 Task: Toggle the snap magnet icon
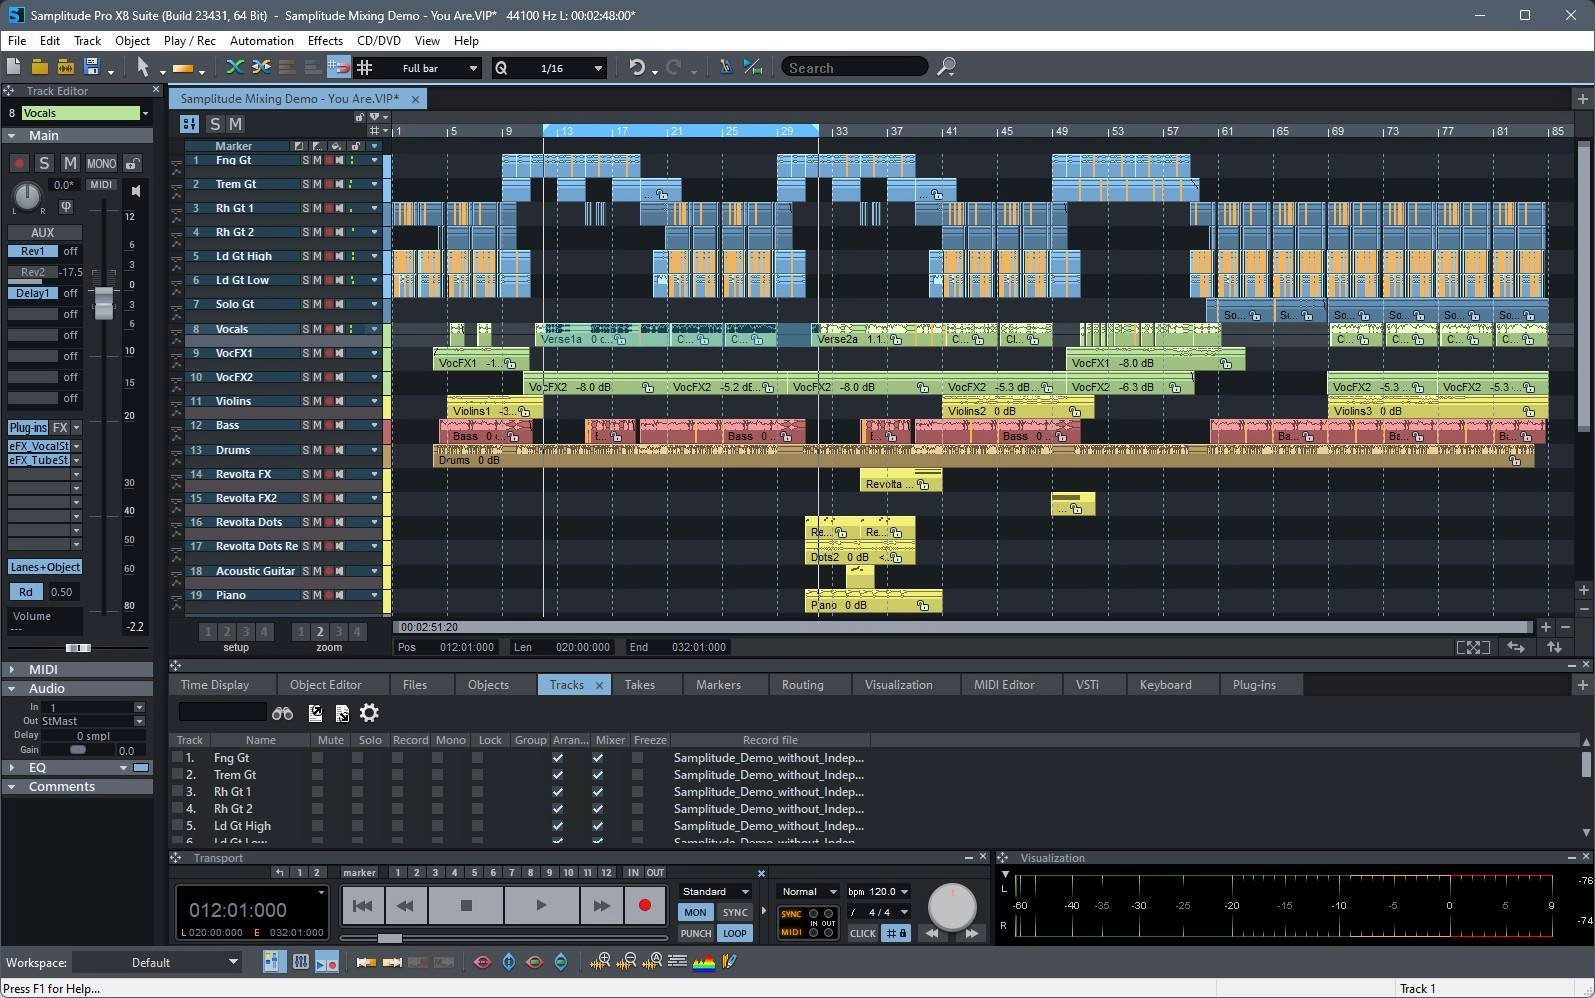(x=339, y=67)
